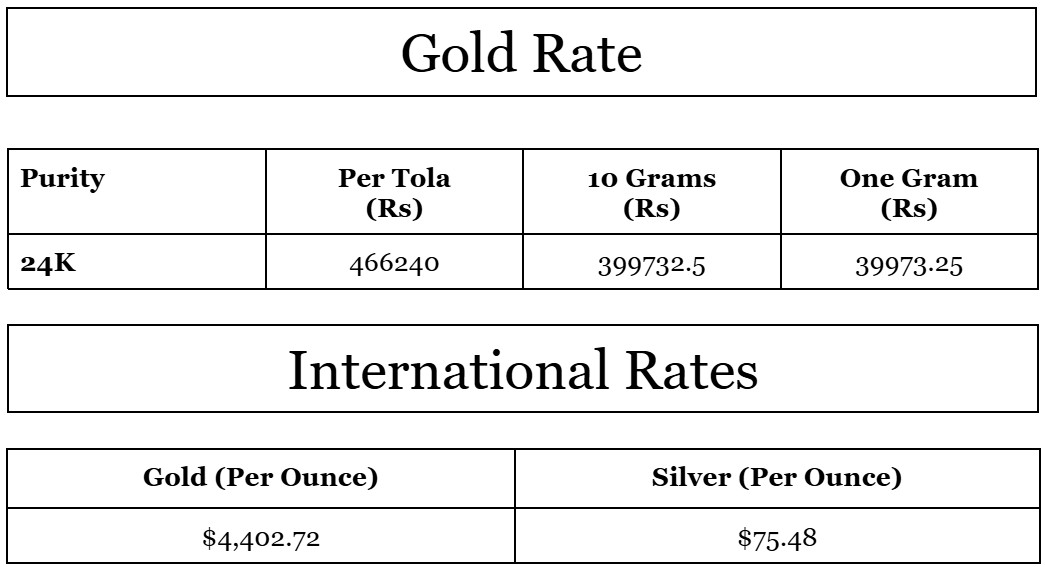Click "(Rs)" beneath the 10 Grams label
This screenshot has width=1045, height=567.
pos(651,208)
